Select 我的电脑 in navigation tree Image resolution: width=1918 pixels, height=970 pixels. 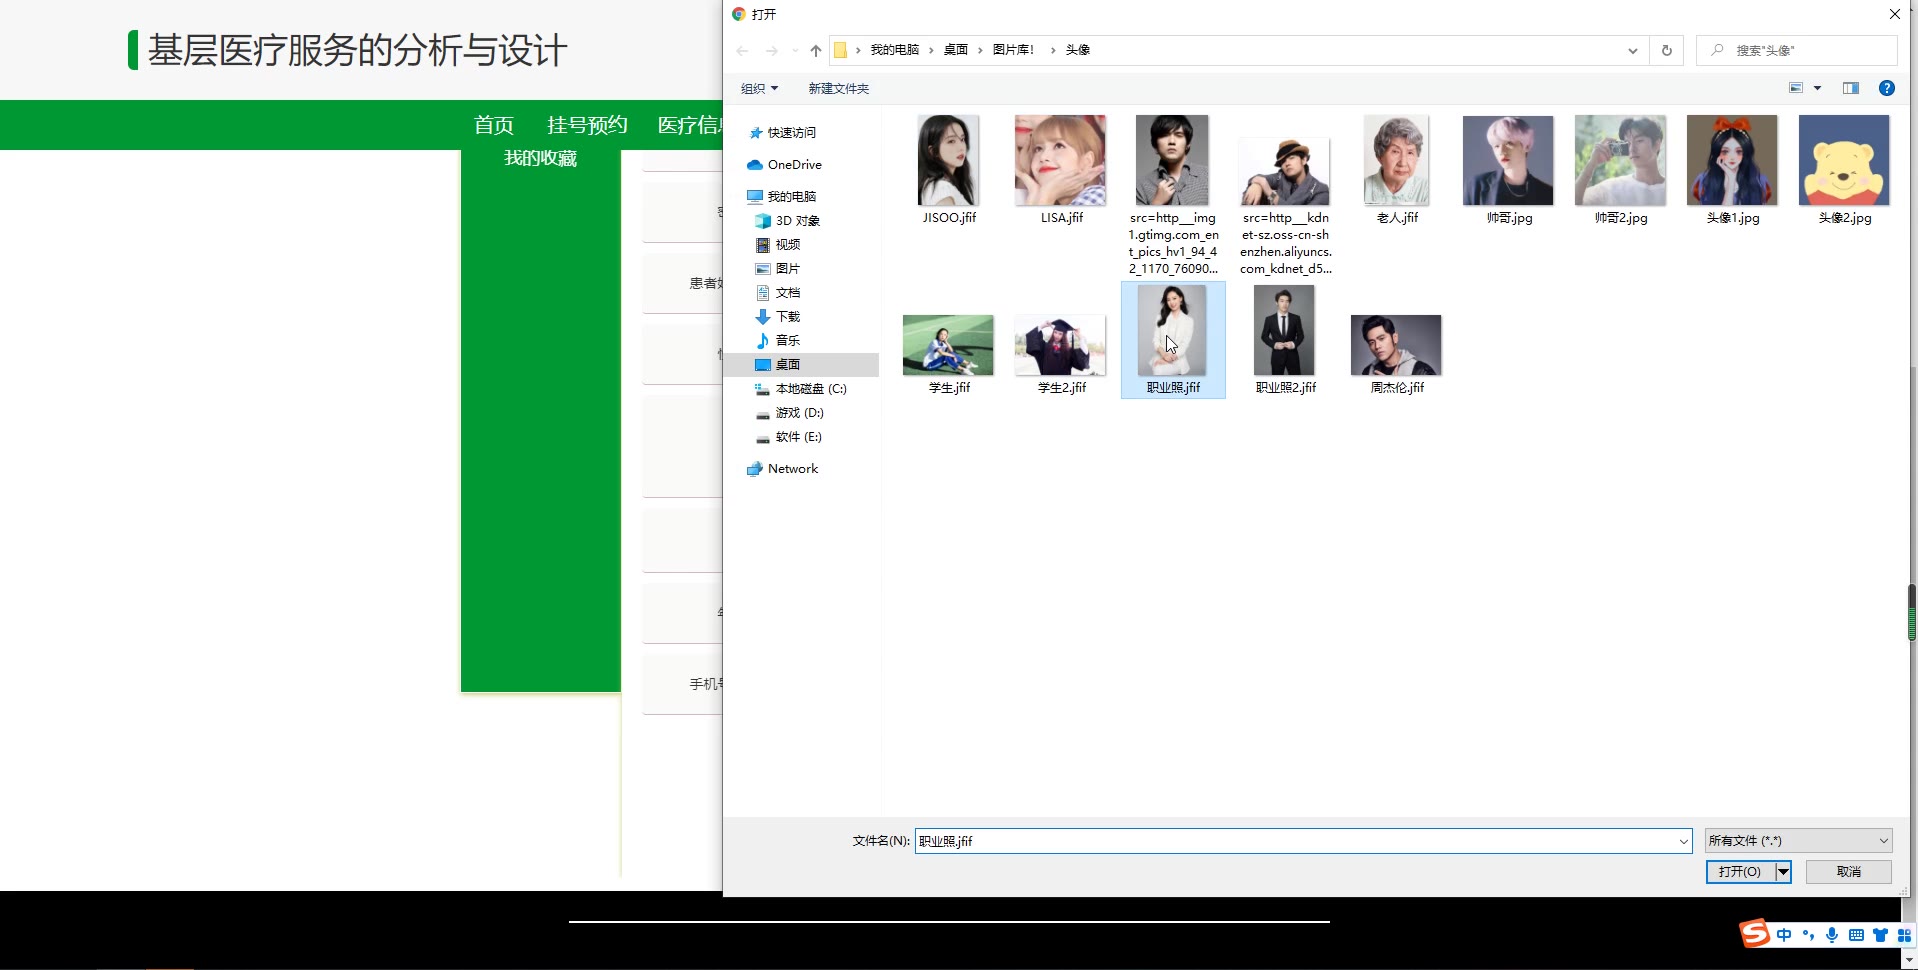click(x=791, y=196)
